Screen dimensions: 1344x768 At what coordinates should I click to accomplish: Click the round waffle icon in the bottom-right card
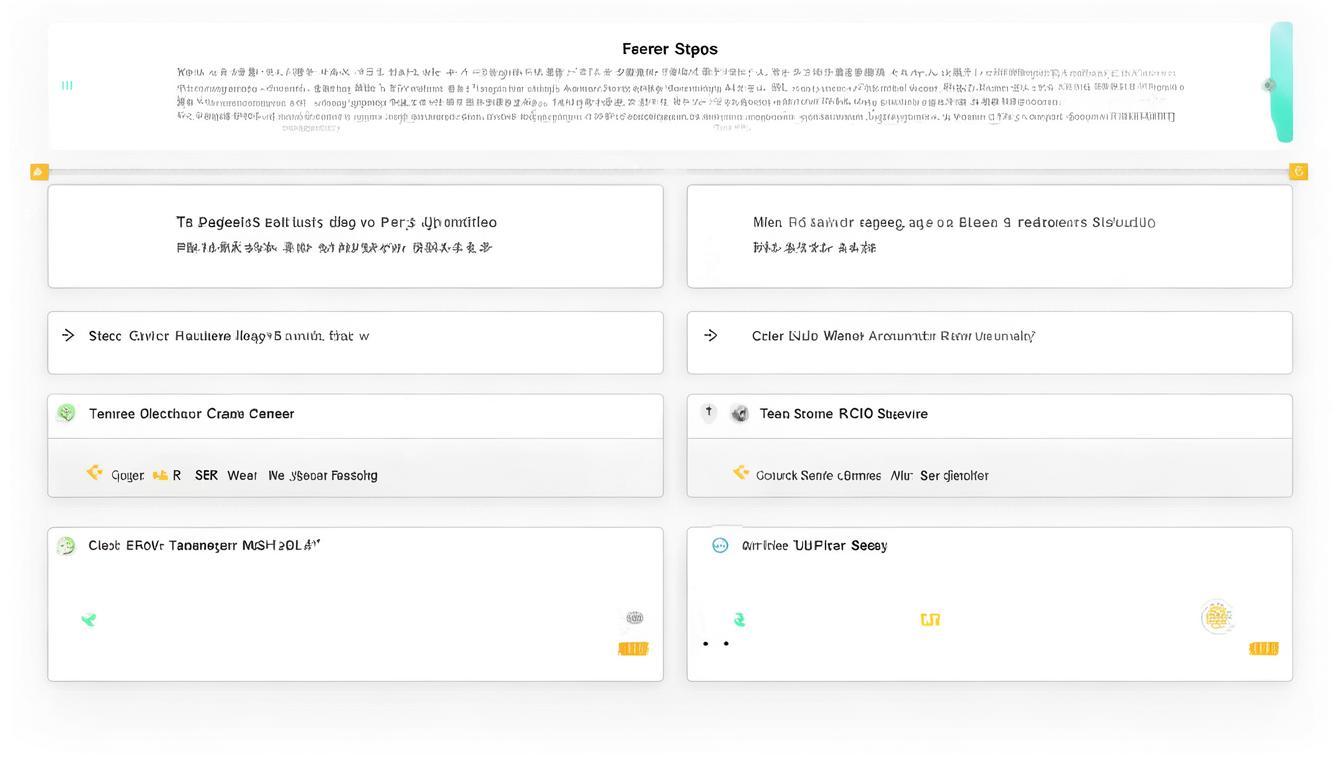1218,618
